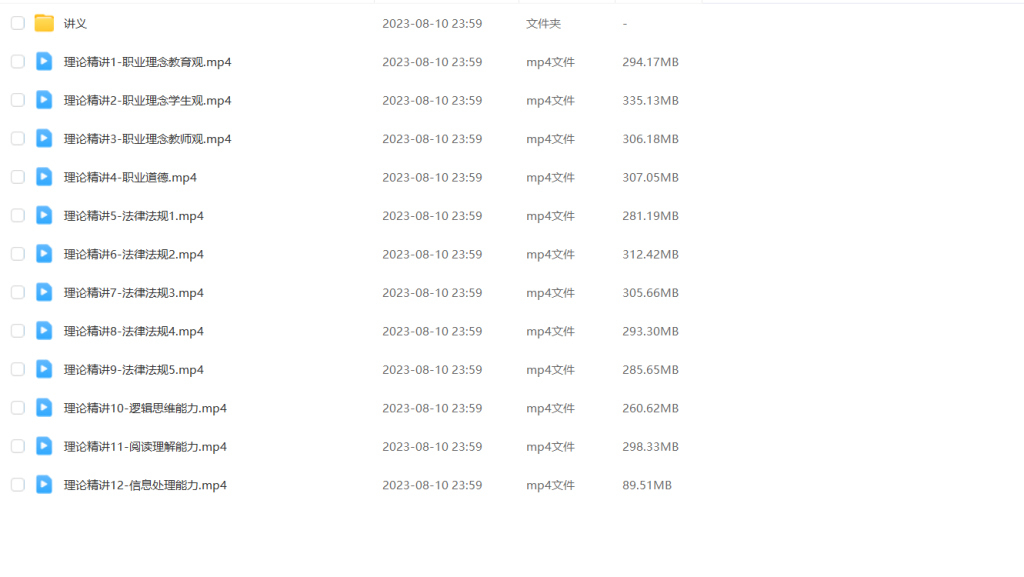Open file name 理论精讲1-职业理念教育观.mp4
Image resolution: width=1024 pixels, height=577 pixels.
coord(148,62)
